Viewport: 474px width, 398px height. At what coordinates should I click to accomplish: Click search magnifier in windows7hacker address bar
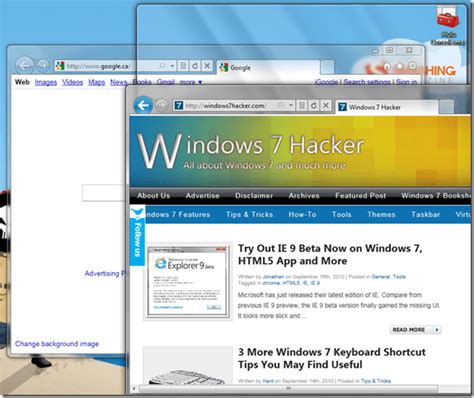click(281, 106)
